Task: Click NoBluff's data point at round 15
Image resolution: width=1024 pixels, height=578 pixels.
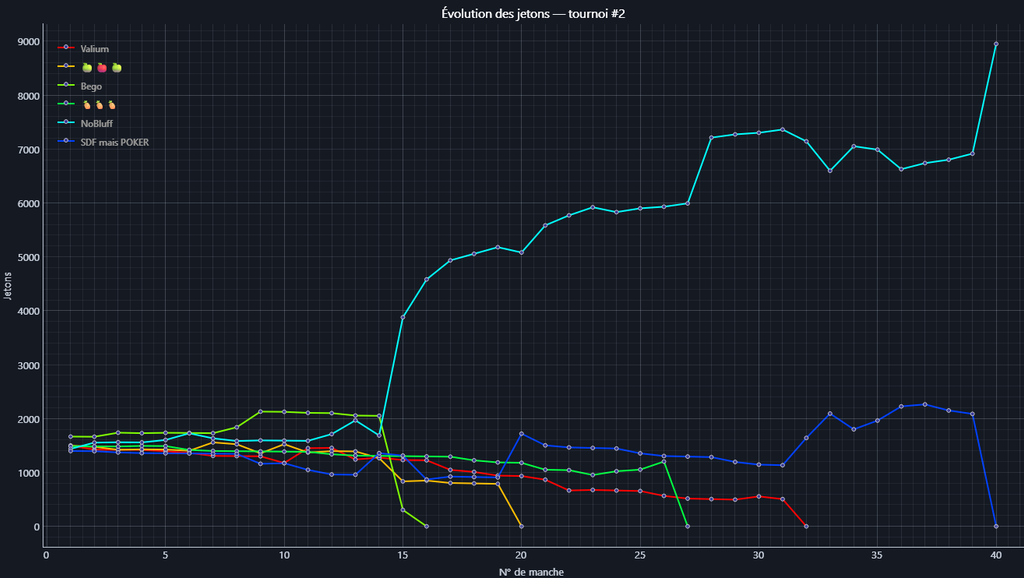Action: point(403,317)
